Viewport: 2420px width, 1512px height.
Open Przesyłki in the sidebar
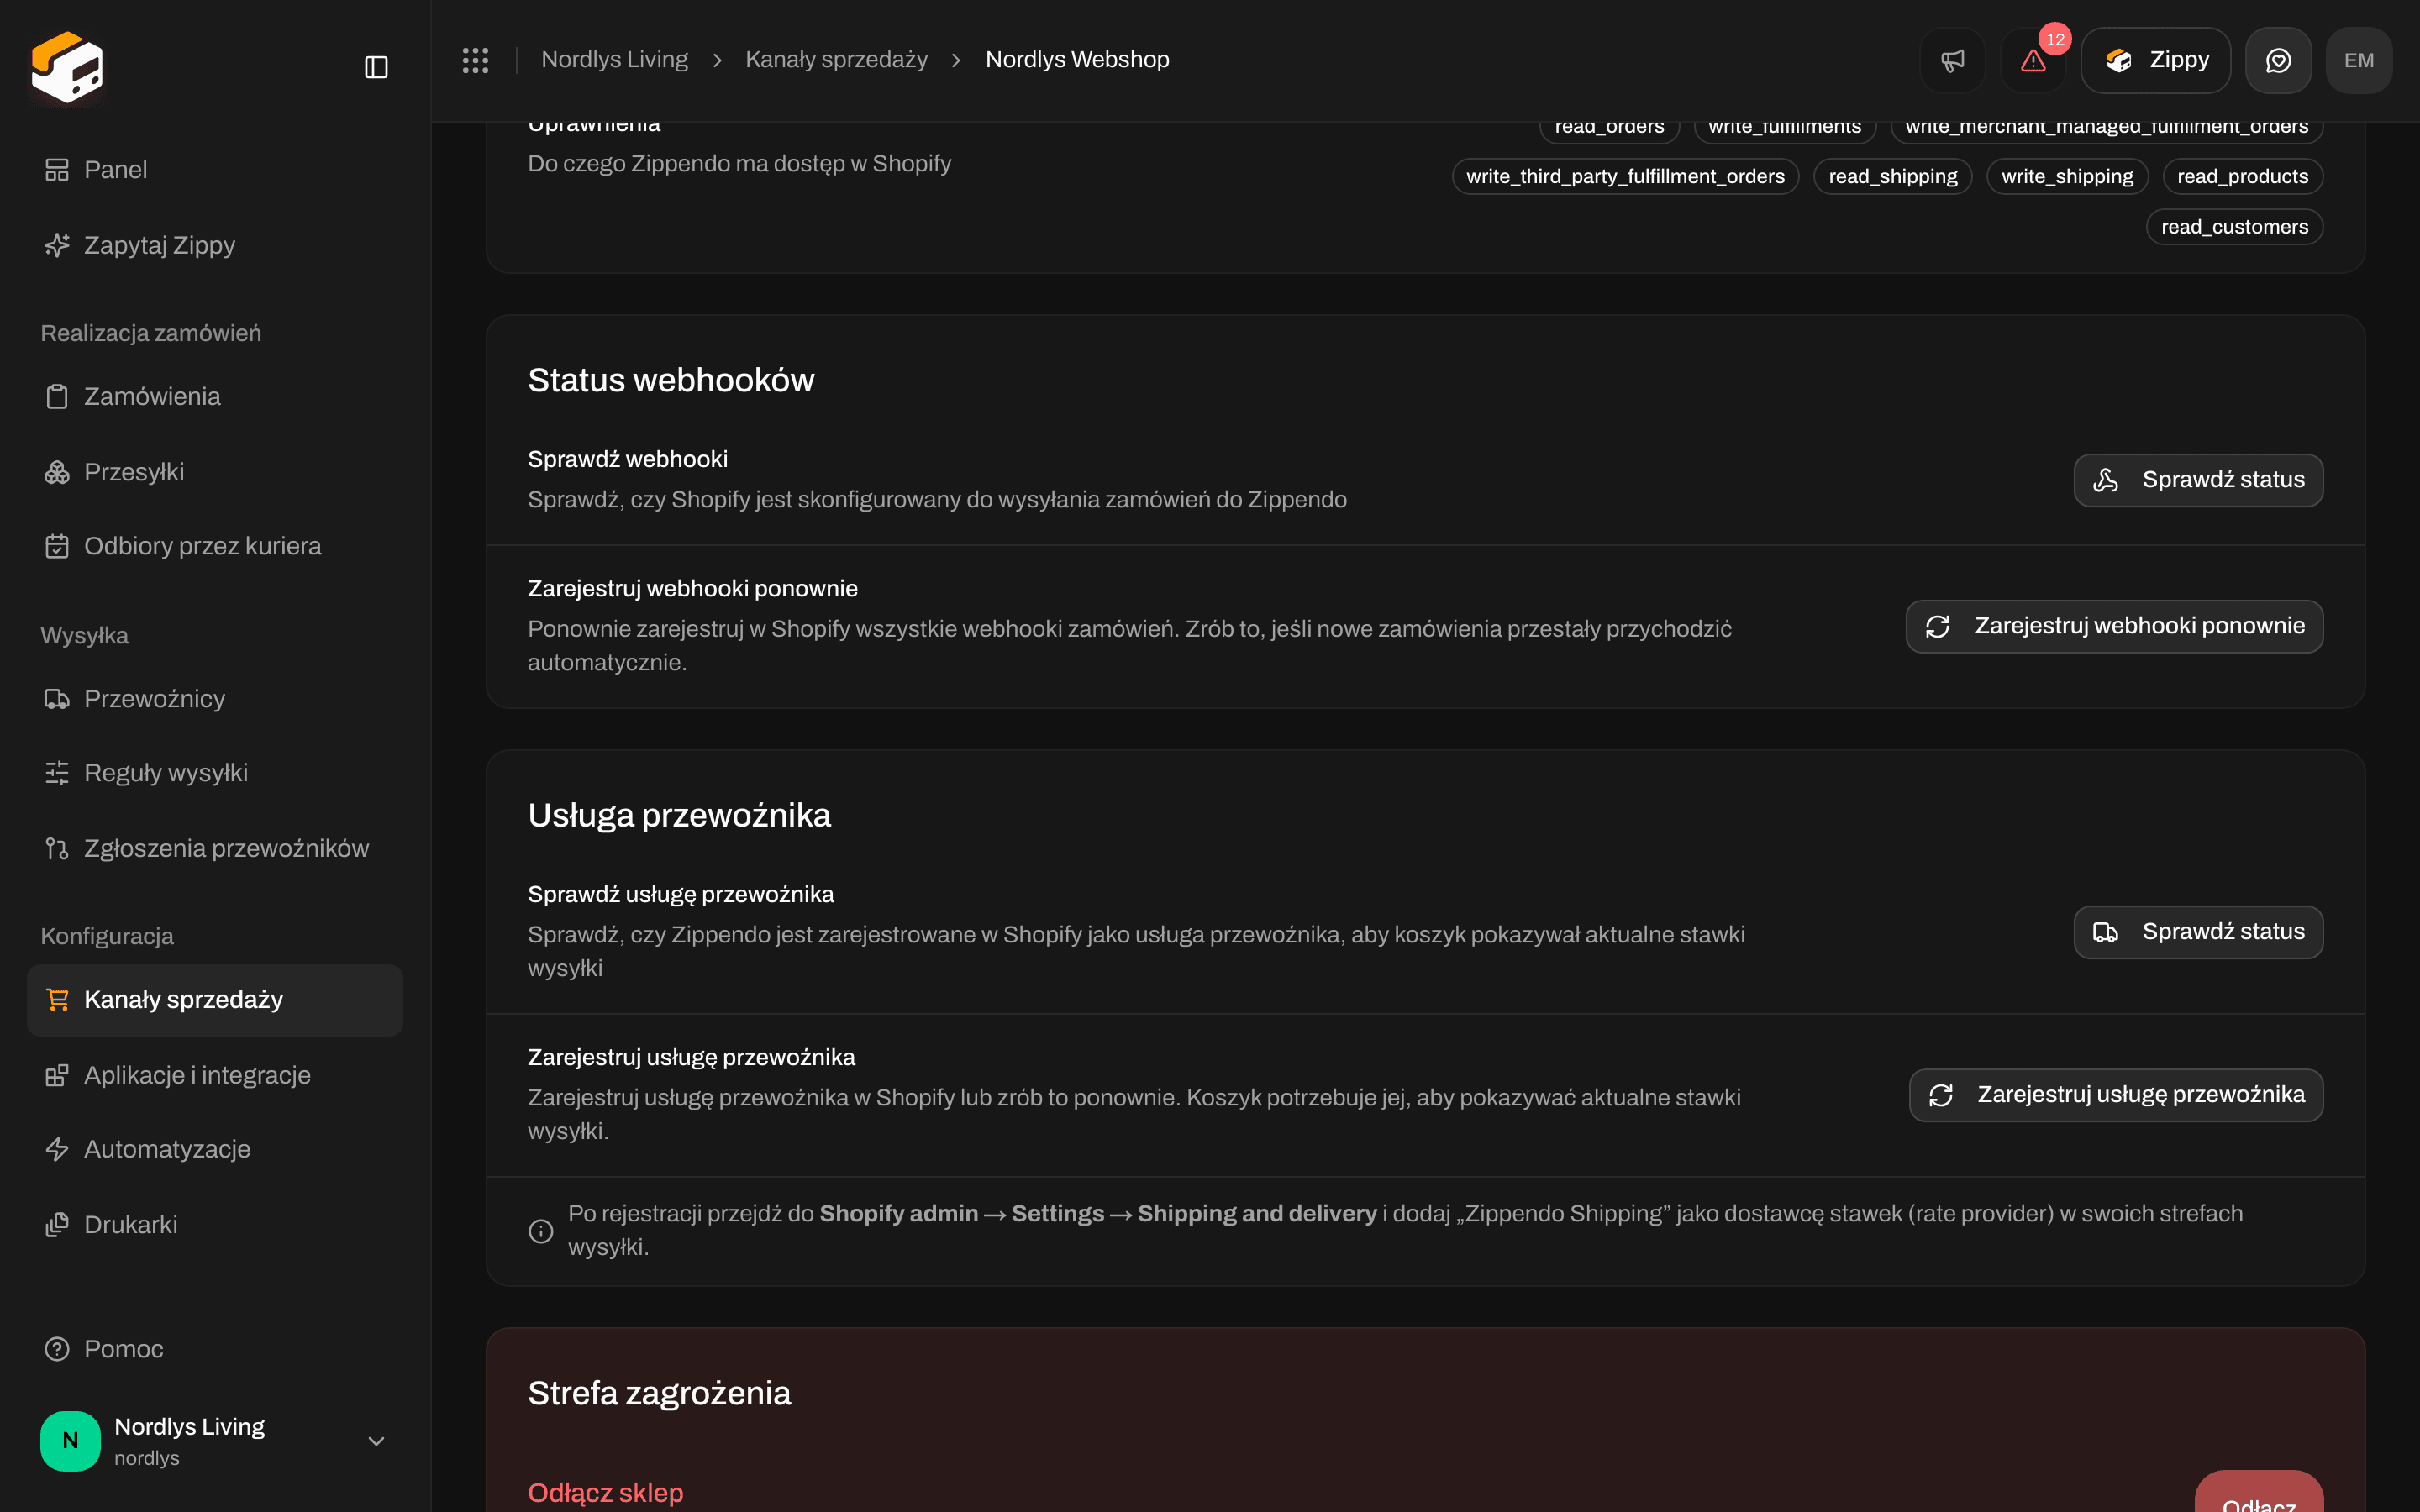(215, 472)
